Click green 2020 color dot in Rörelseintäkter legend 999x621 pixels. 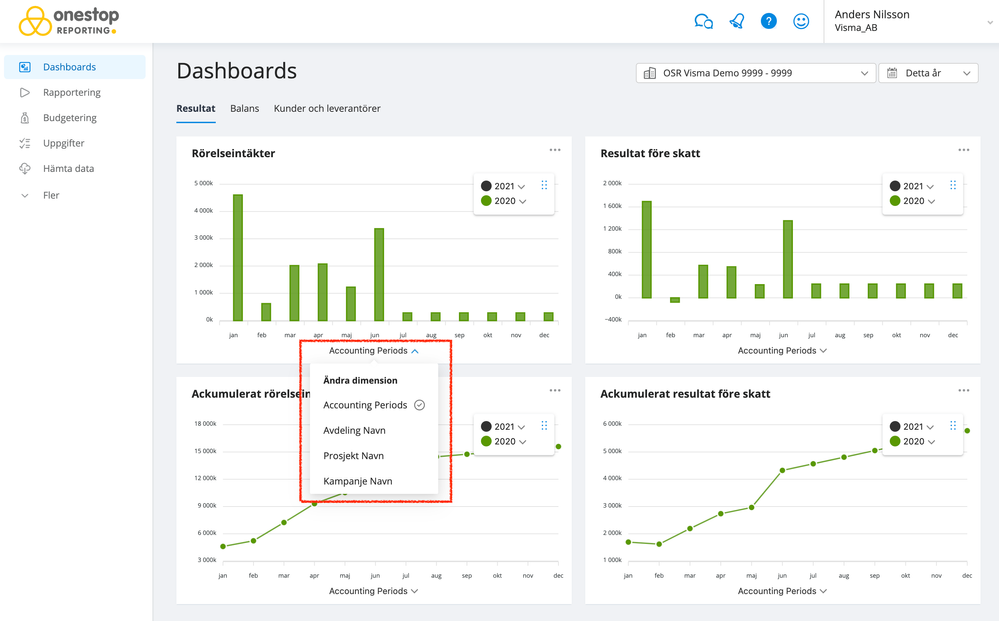coord(486,201)
